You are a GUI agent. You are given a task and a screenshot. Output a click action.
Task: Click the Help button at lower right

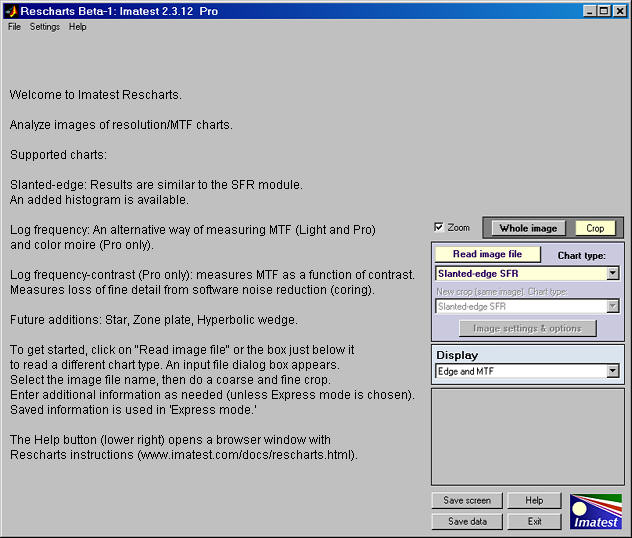pyautogui.click(x=534, y=501)
